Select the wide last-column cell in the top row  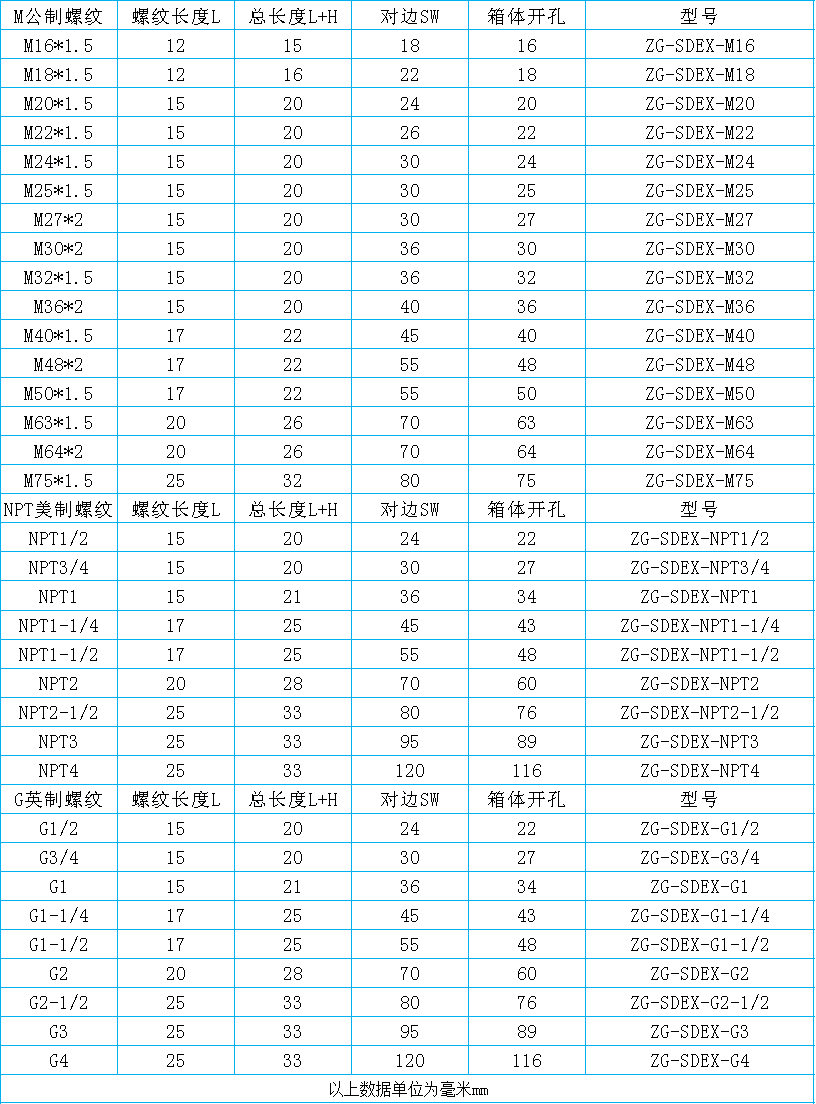pos(699,15)
